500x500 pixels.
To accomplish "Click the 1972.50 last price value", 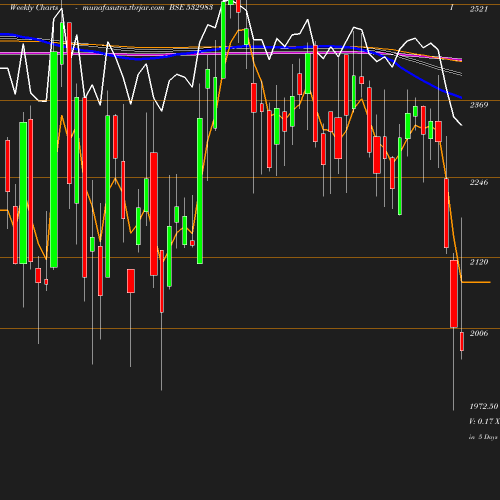I will (x=484, y=406).
